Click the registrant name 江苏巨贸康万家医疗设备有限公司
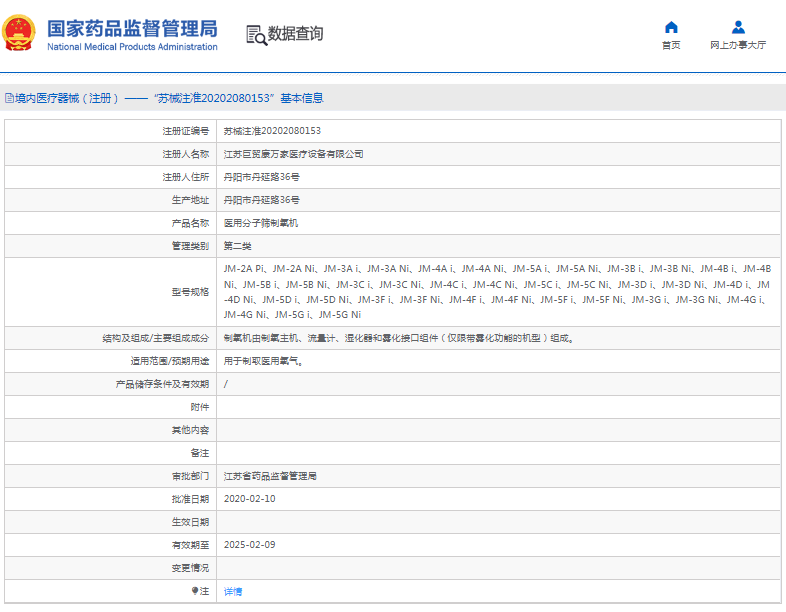Screen dimensions: 786x612 [293, 154]
